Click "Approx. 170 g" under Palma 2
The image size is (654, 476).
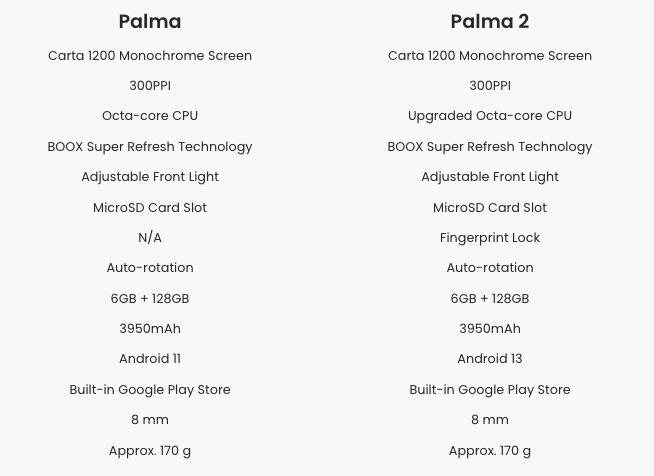pos(490,451)
